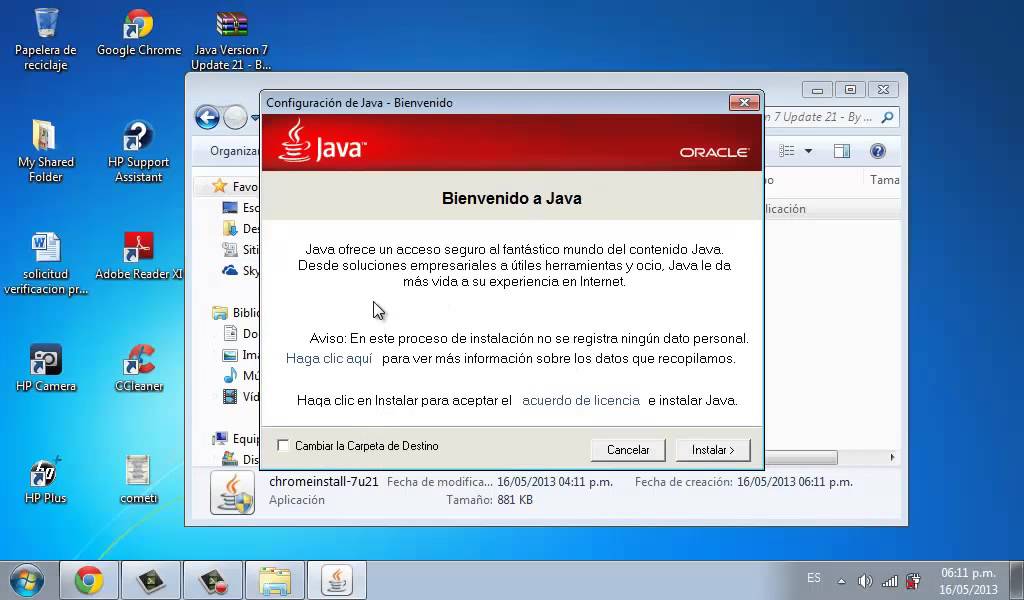The image size is (1024, 600).
Task: Open first recorder app in taskbar
Action: coord(151,580)
